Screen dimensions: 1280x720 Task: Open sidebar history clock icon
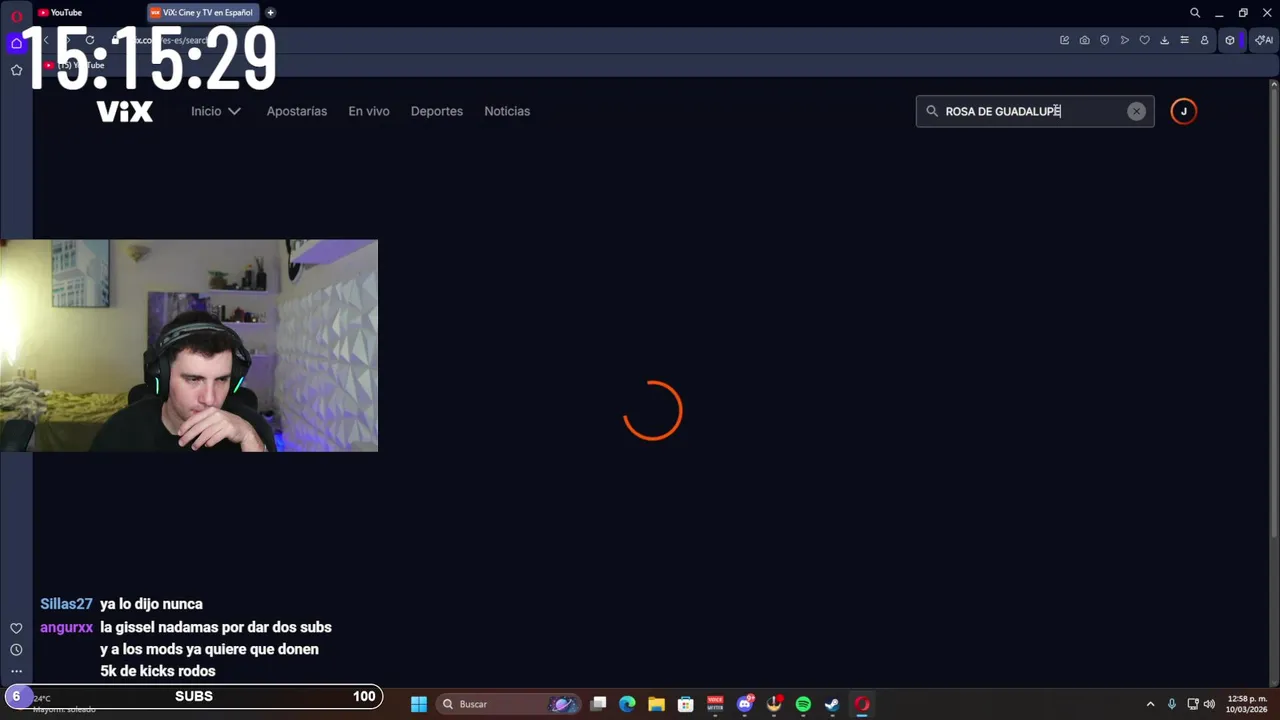[16, 650]
